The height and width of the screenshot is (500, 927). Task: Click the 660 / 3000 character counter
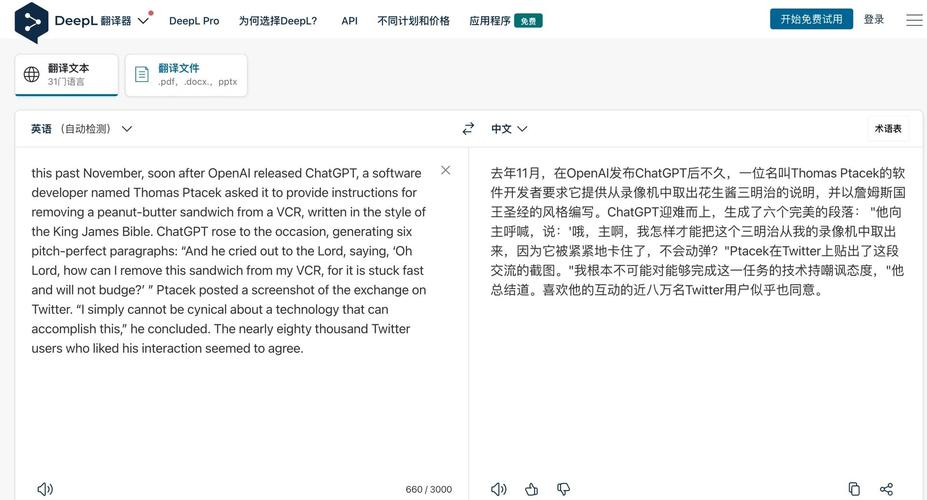[429, 489]
